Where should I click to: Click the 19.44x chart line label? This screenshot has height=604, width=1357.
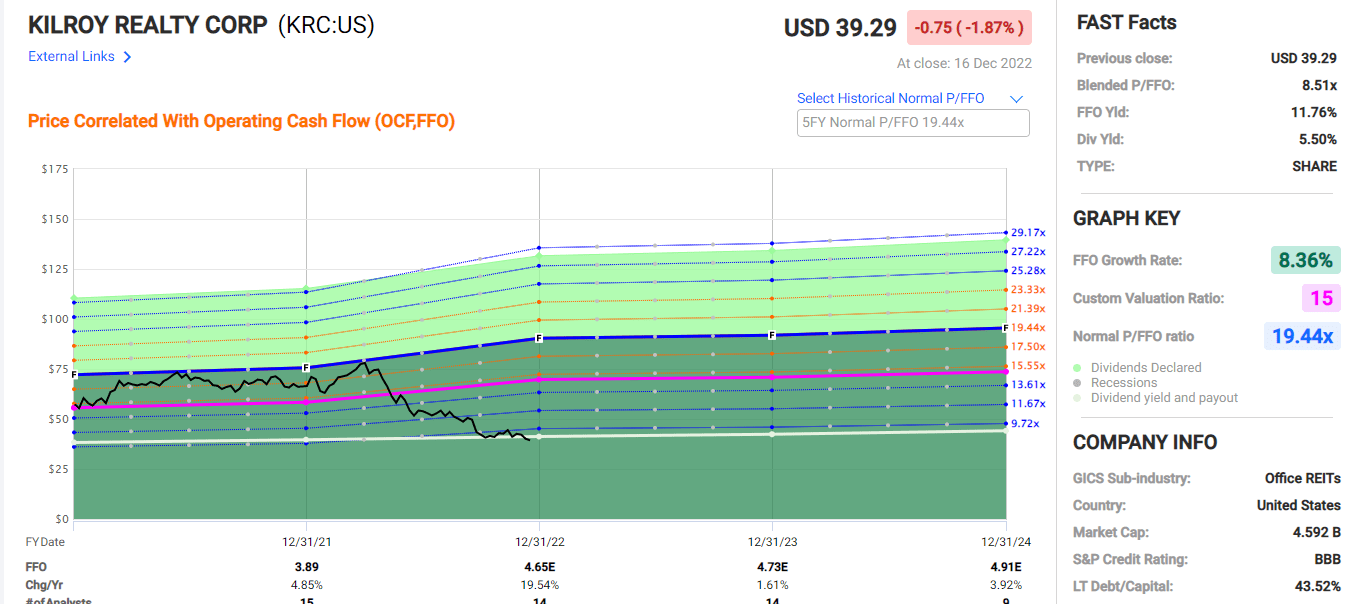point(1028,328)
